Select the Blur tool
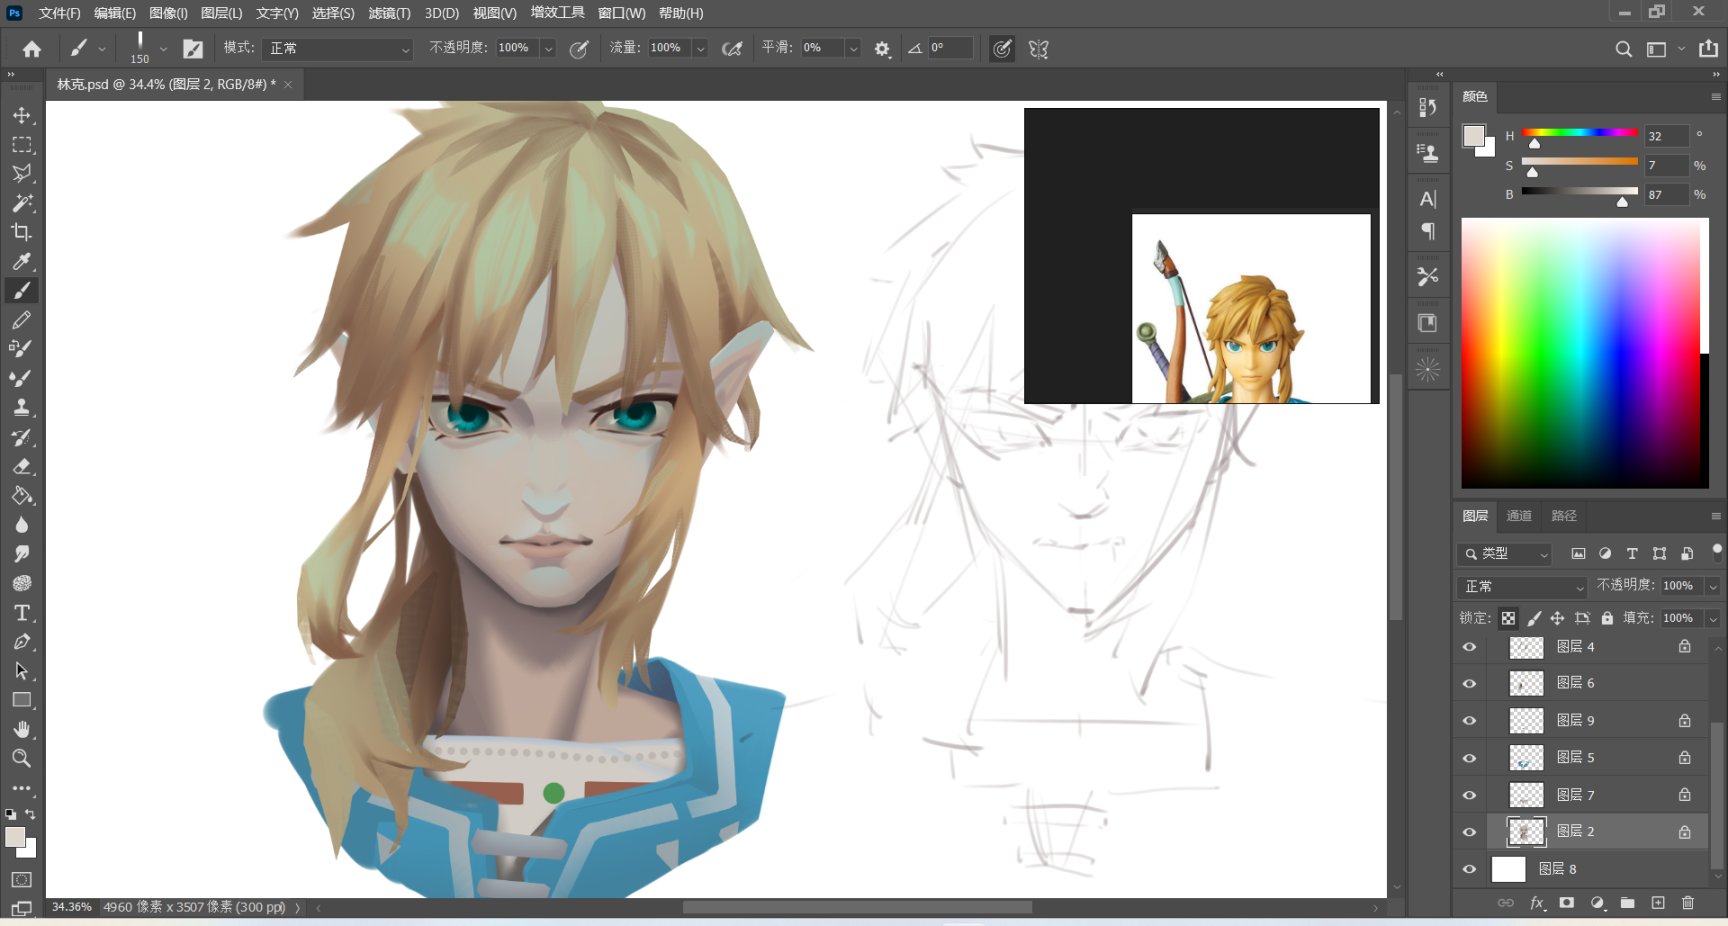This screenshot has width=1728, height=926. click(21, 524)
